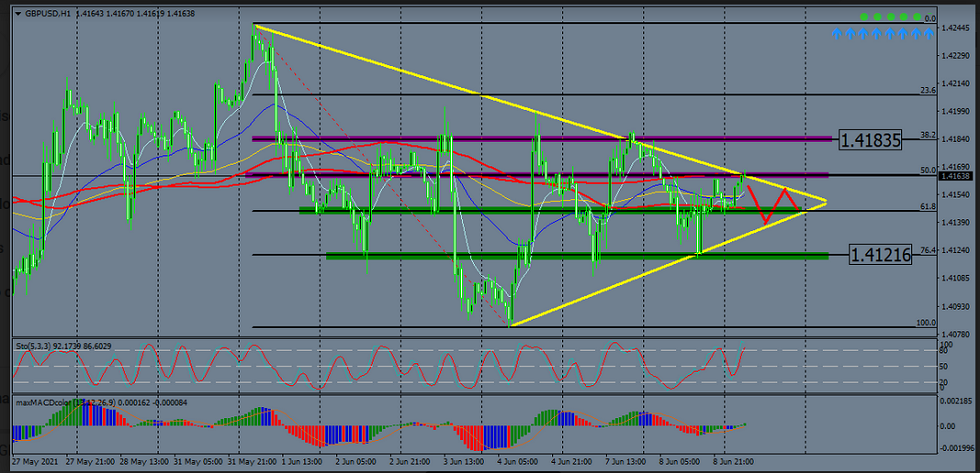Viewport: 980px width, 473px height.
Task: Click the yellow triangle's right apex
Action: [x=826, y=203]
